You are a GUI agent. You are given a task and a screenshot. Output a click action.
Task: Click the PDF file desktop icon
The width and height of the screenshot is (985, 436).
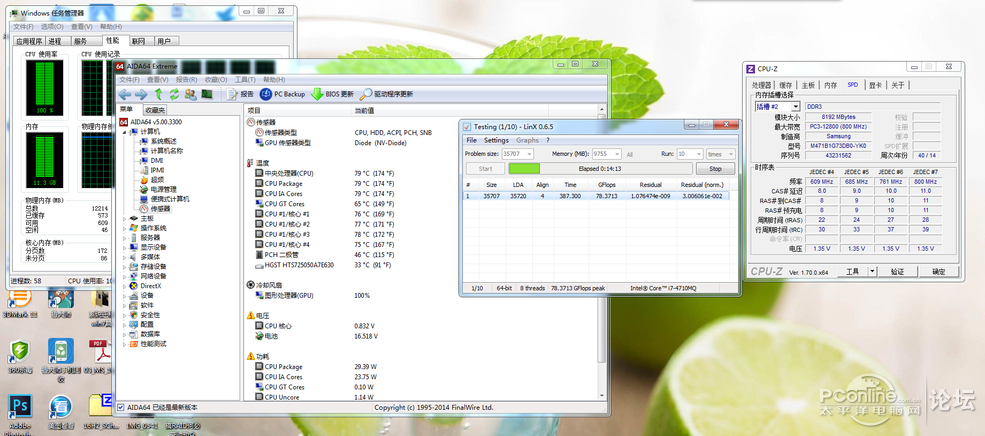click(x=100, y=356)
